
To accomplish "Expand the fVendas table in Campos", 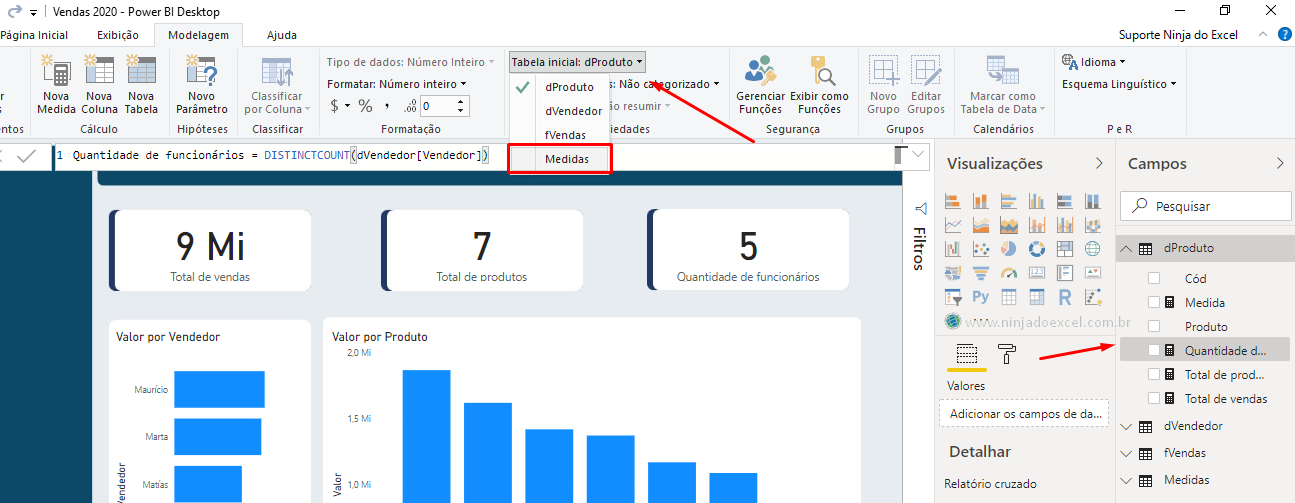I will [1127, 453].
